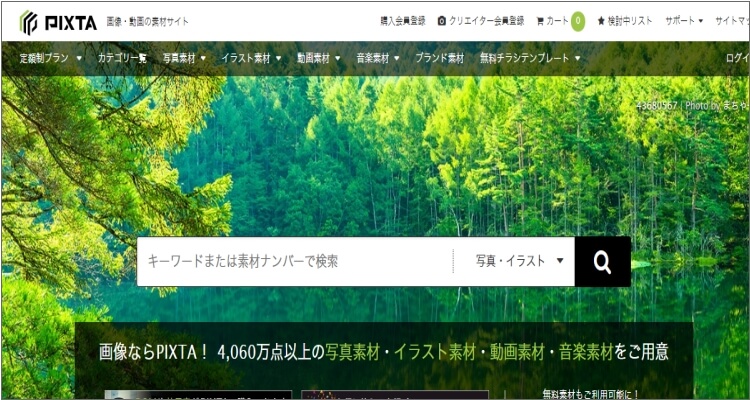Click the magnifier search button
Image resolution: width=750 pixels, height=400 pixels.
point(602,262)
